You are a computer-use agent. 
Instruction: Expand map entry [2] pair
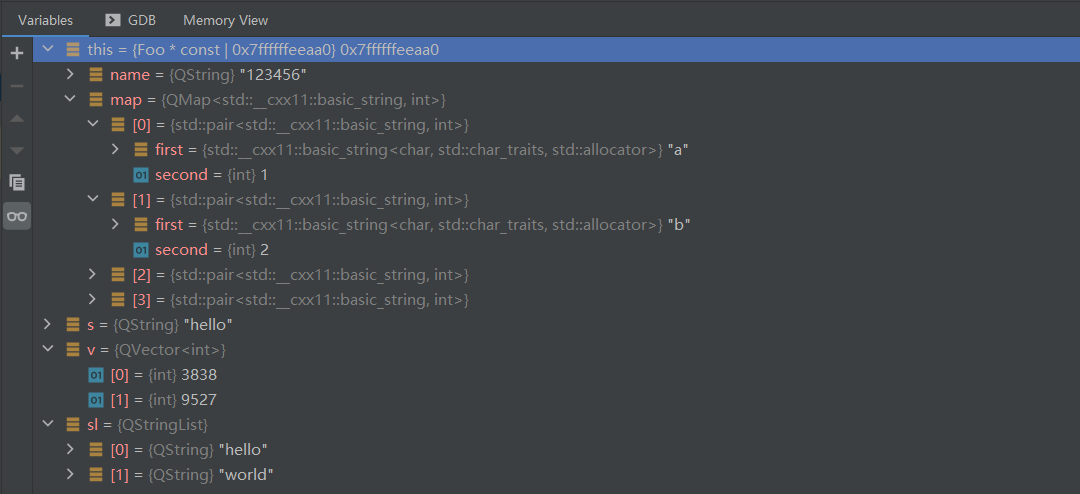(93, 274)
